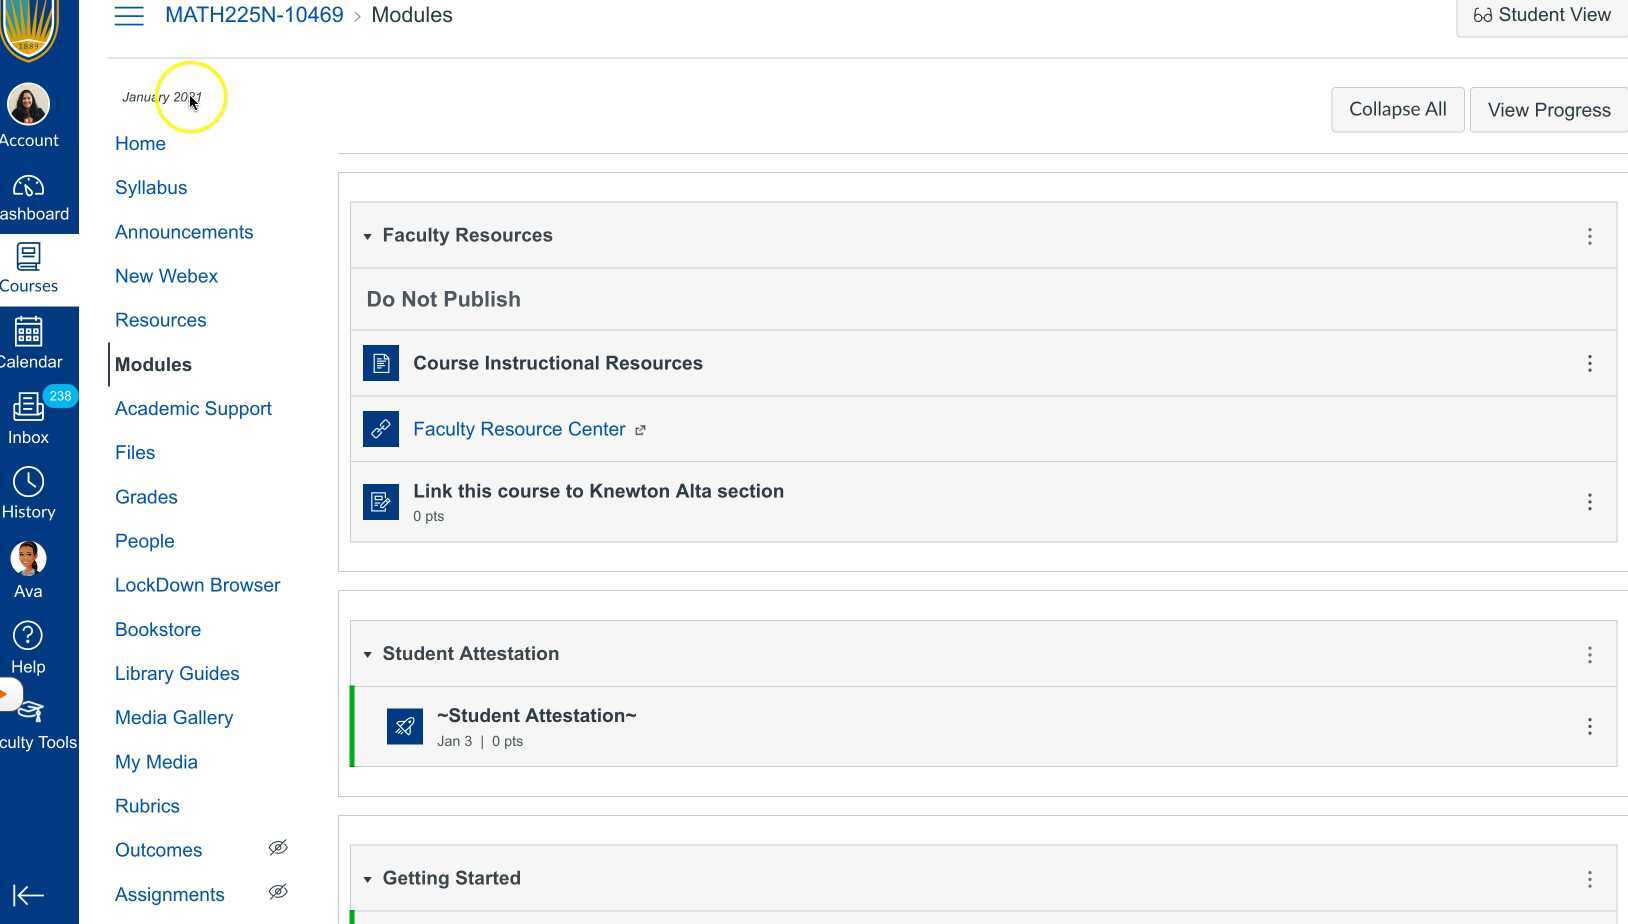Collapse the Faculty Resources module
The height and width of the screenshot is (924, 1628).
click(x=368, y=237)
